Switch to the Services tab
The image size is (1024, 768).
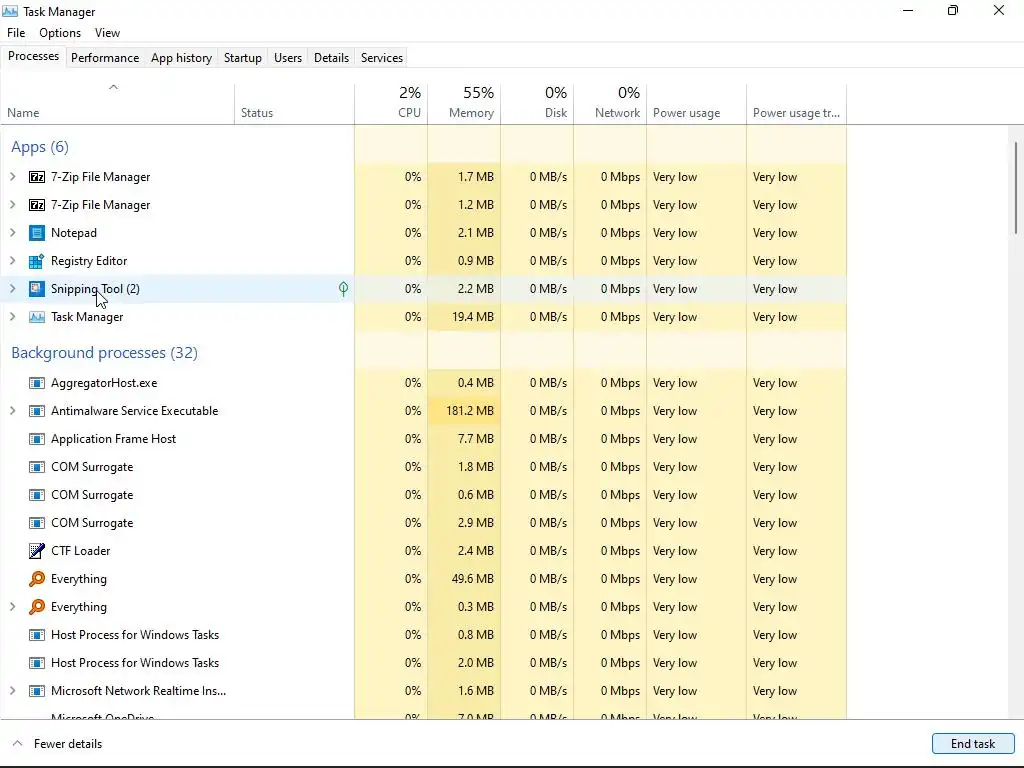382,57
